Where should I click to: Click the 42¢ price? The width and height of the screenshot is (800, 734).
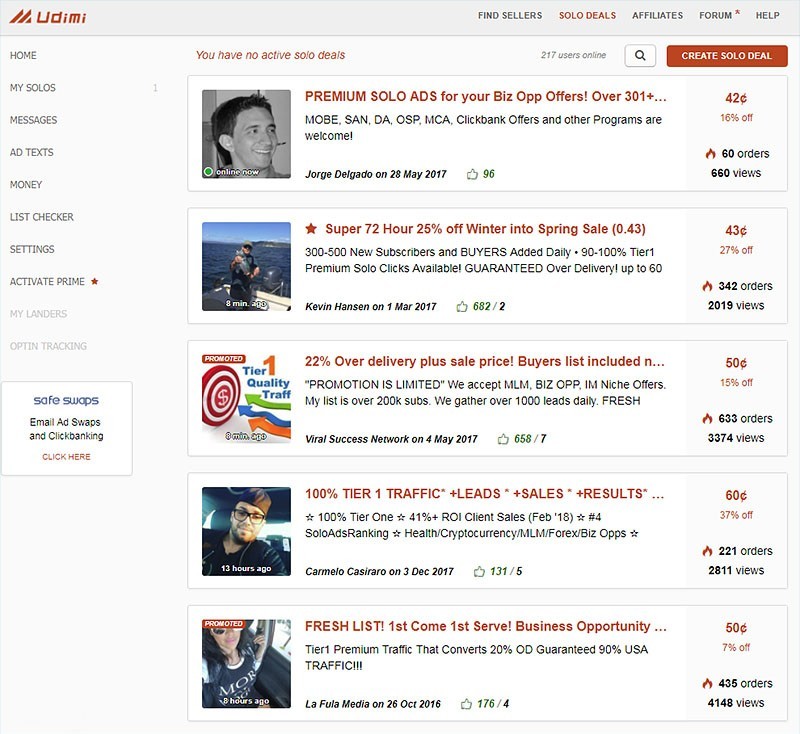(x=736, y=98)
